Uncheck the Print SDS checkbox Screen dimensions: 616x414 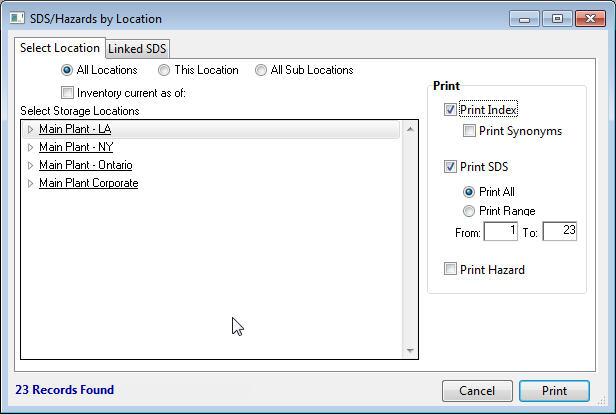click(450, 167)
